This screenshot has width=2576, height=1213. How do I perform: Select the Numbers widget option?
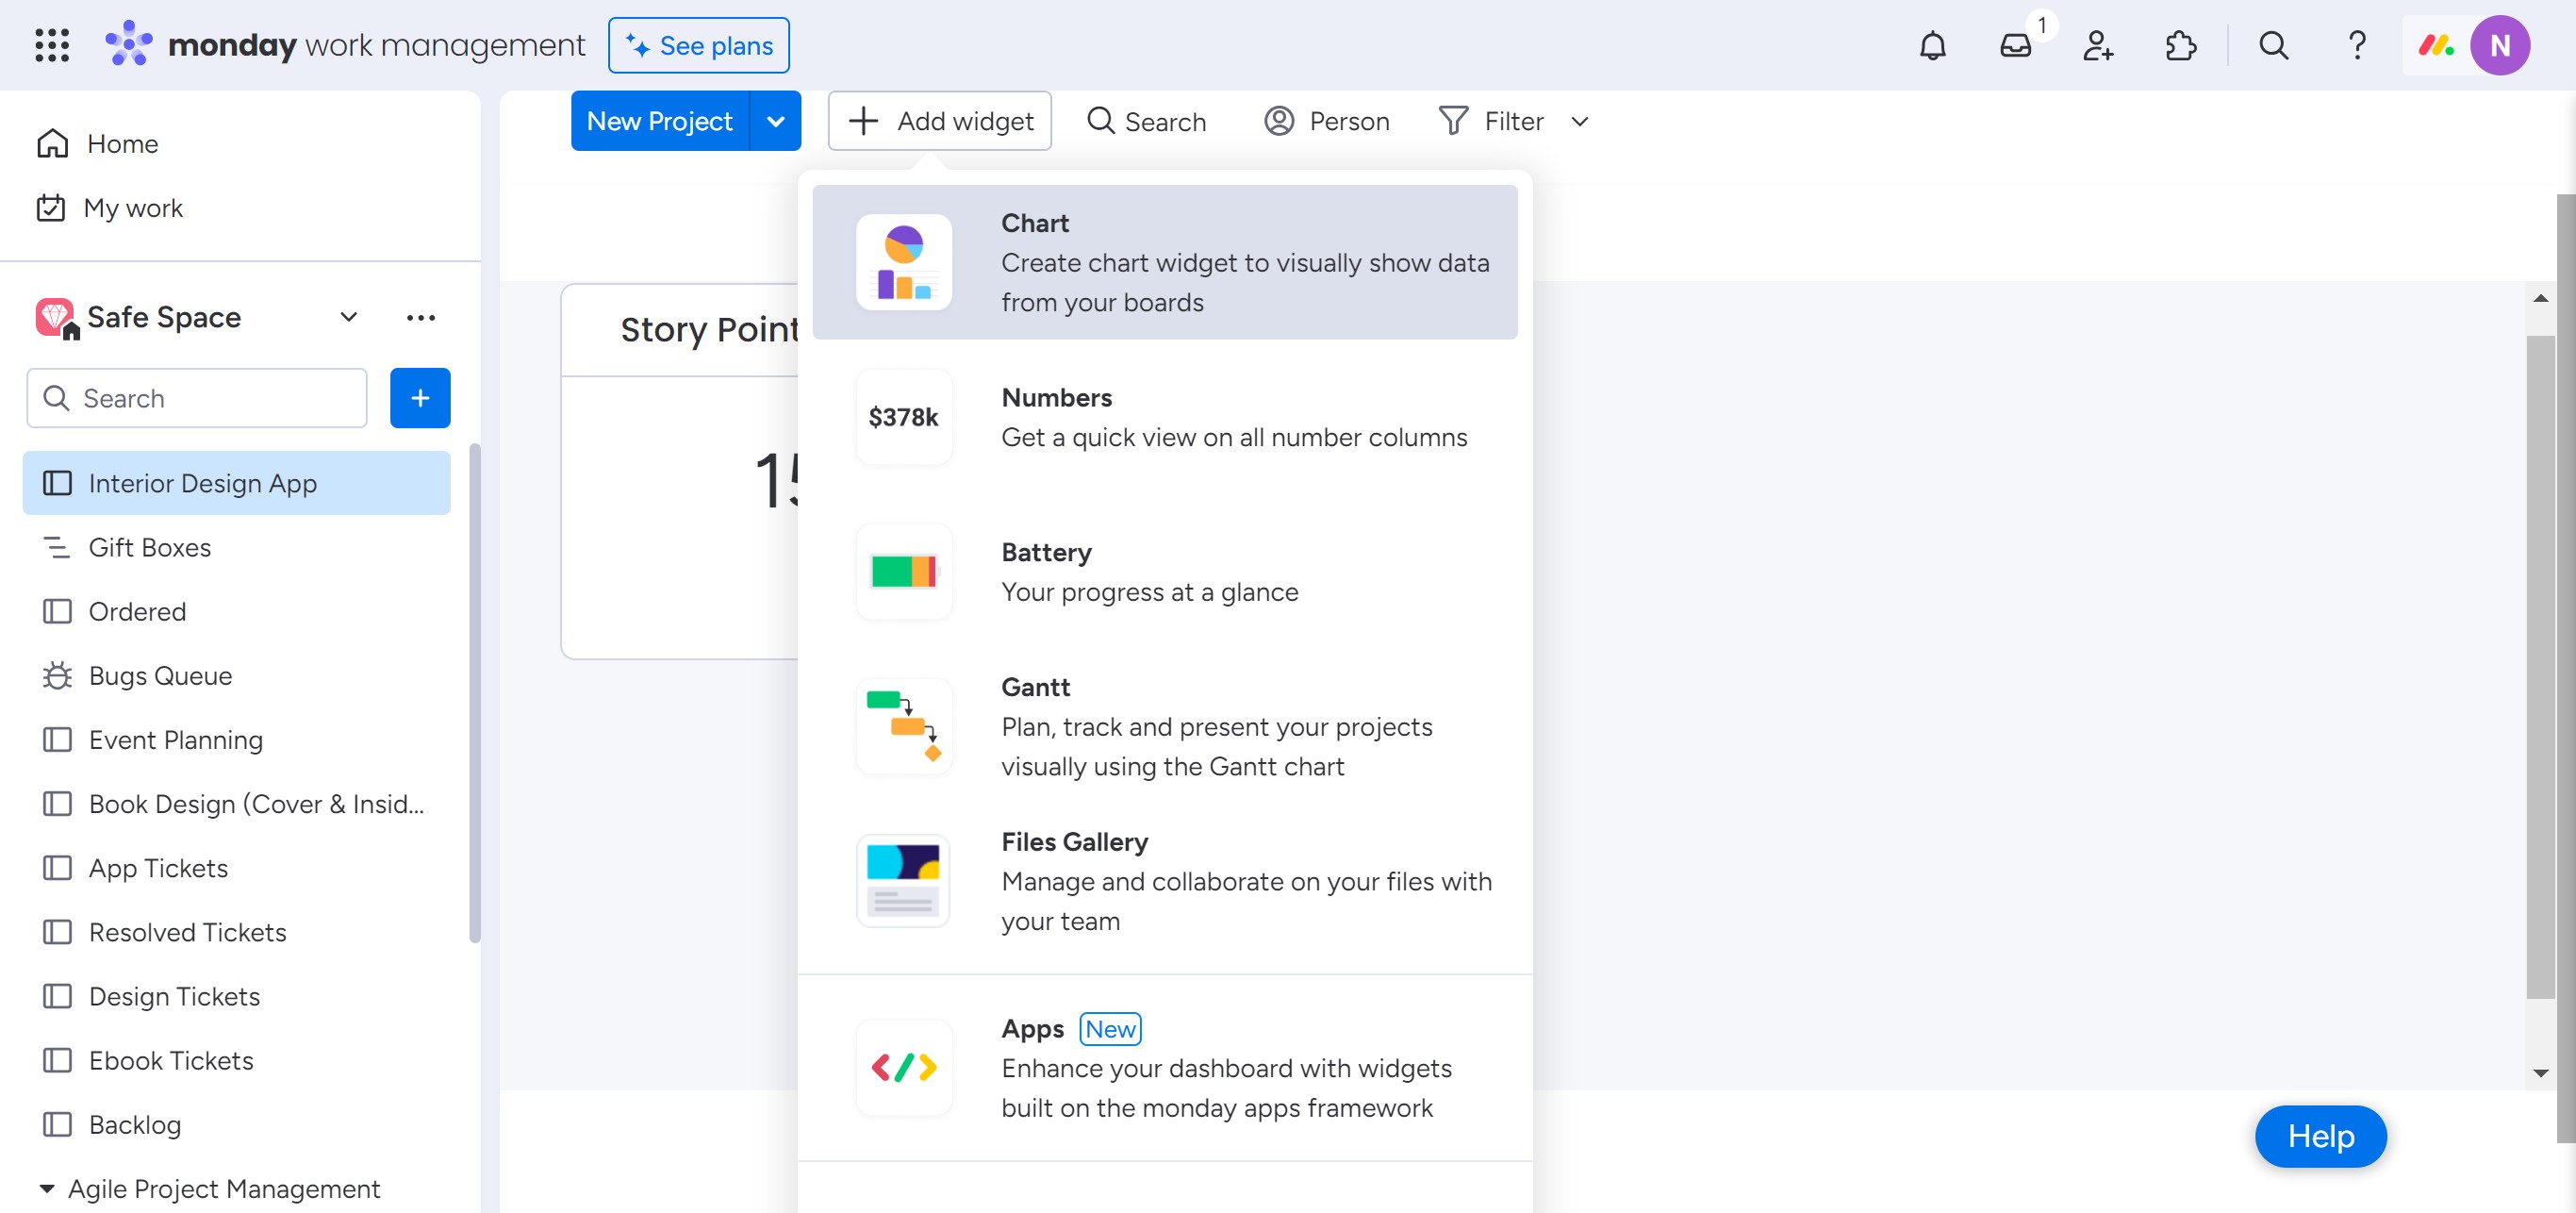coord(1164,418)
